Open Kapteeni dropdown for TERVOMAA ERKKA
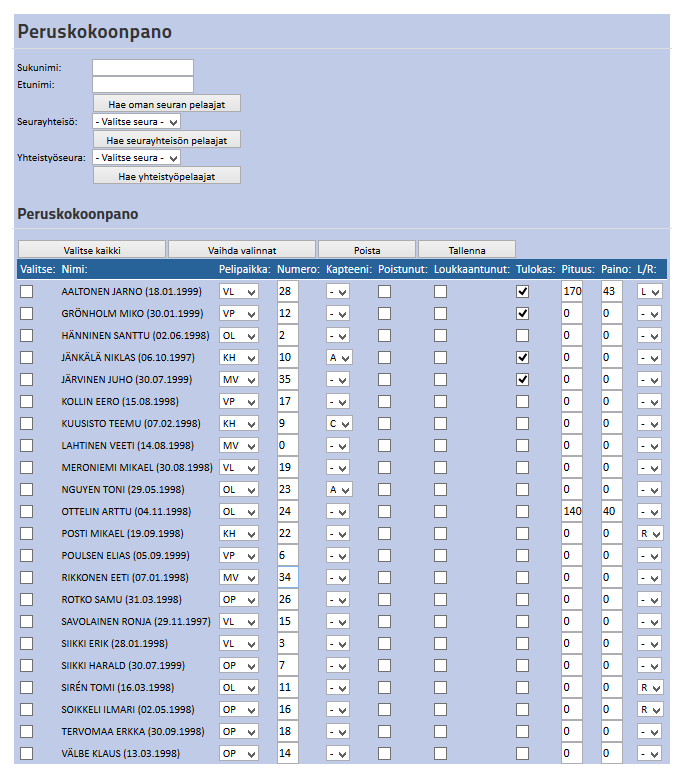The height and width of the screenshot is (776, 679). coord(338,731)
